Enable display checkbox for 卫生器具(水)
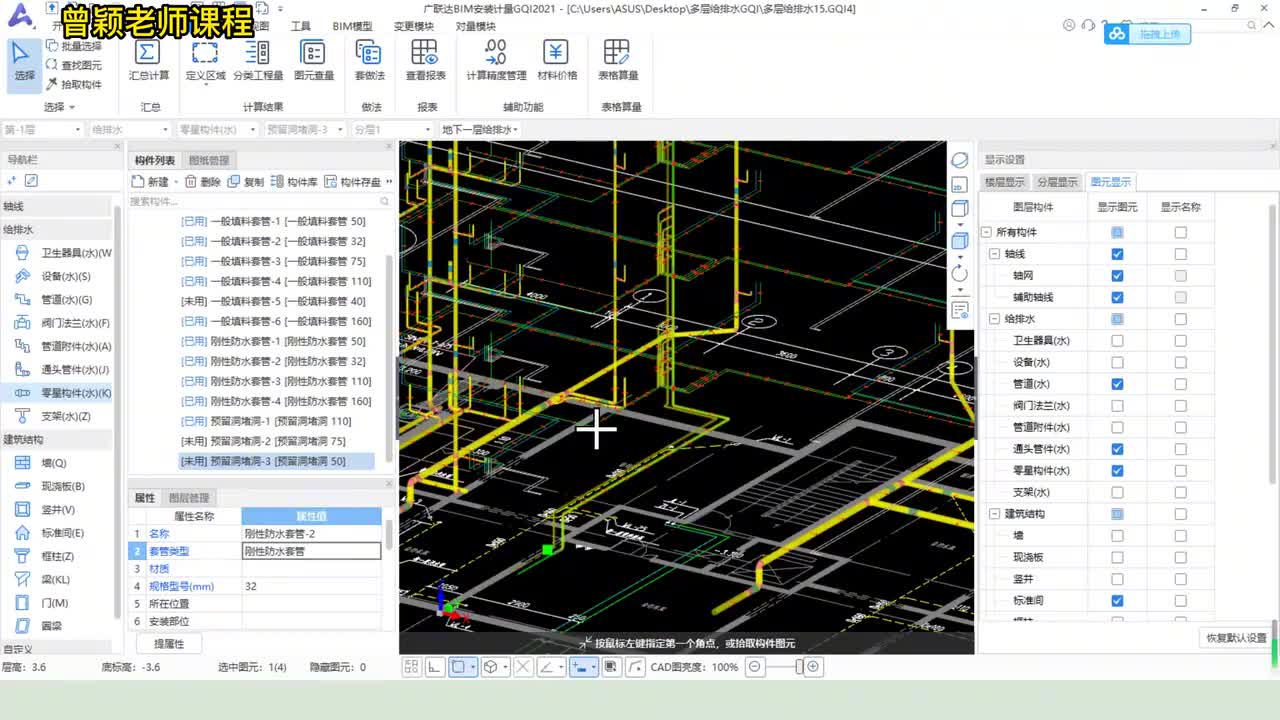1280x720 pixels. coord(1117,341)
